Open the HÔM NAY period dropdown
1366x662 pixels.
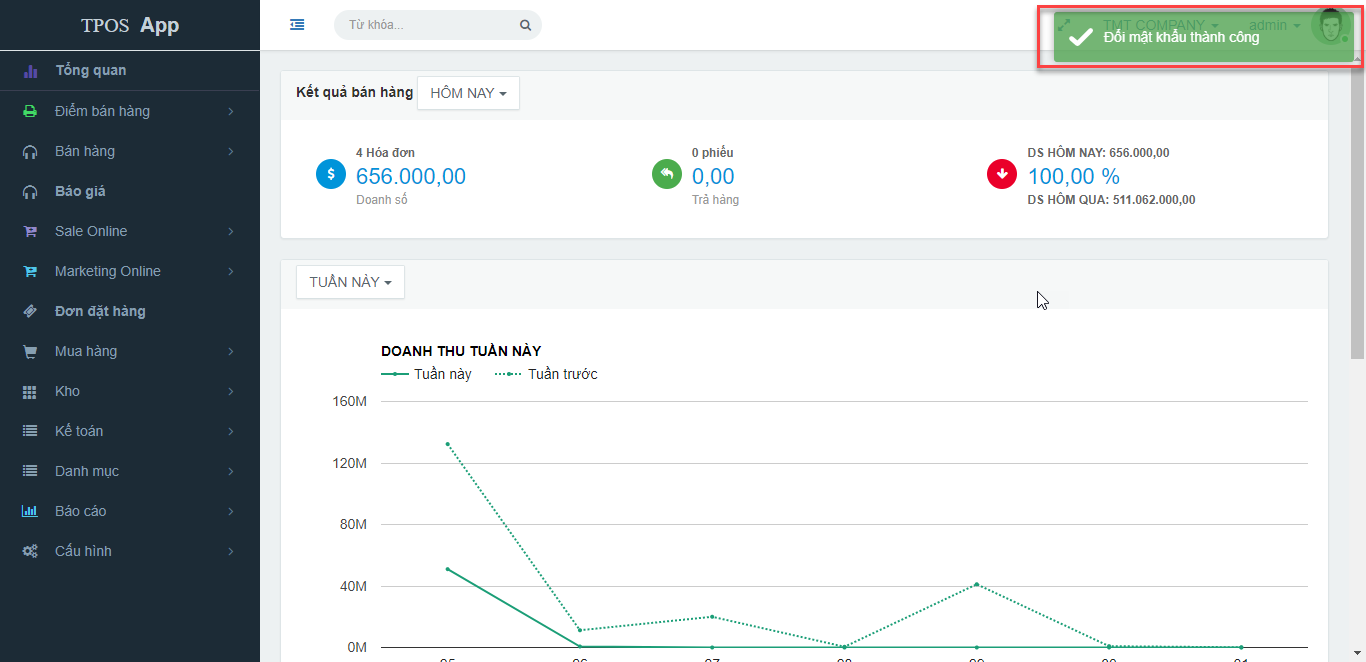pyautogui.click(x=468, y=93)
